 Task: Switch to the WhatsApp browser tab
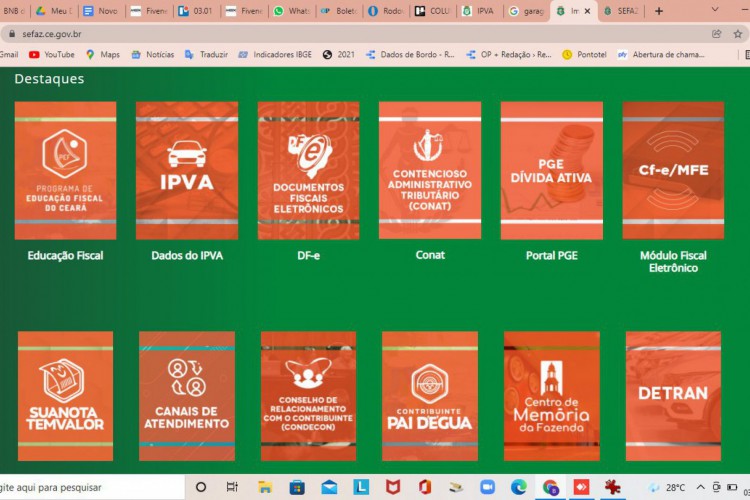pyautogui.click(x=293, y=11)
